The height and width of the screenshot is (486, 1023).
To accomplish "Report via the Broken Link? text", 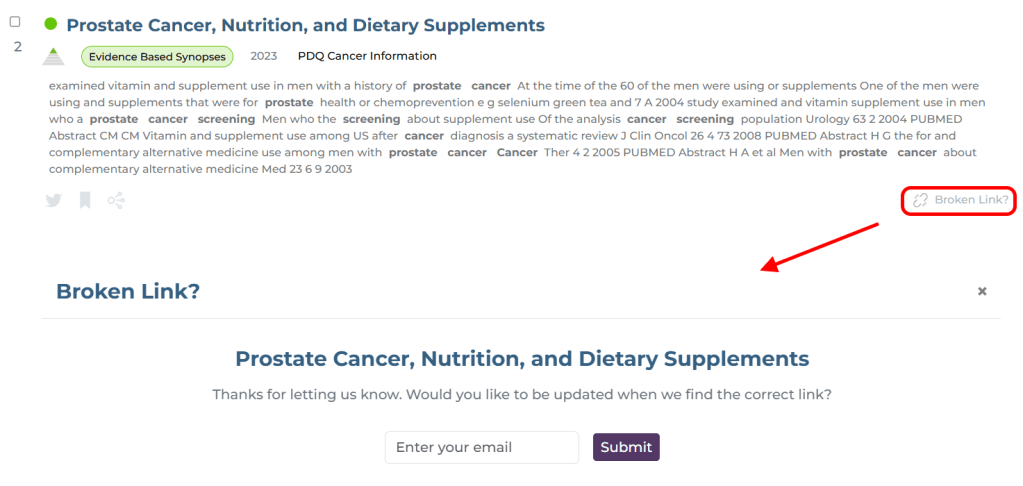I will (x=971, y=201).
